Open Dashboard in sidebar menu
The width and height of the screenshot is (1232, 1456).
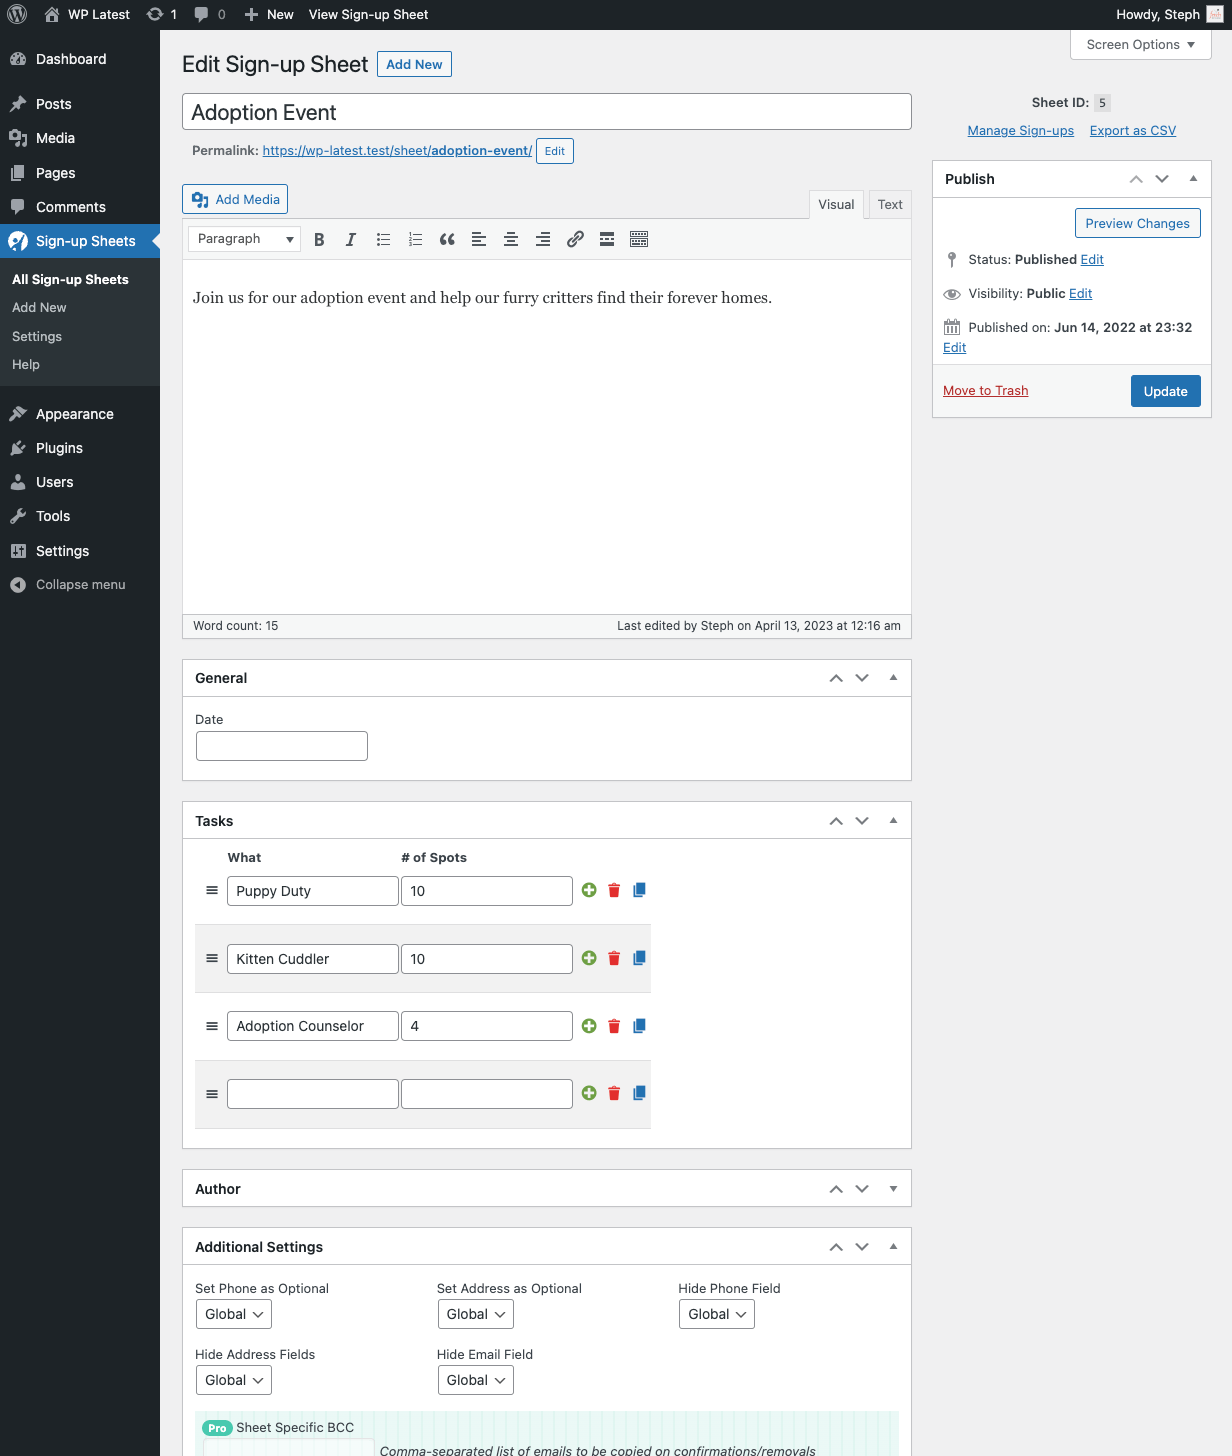point(80,59)
